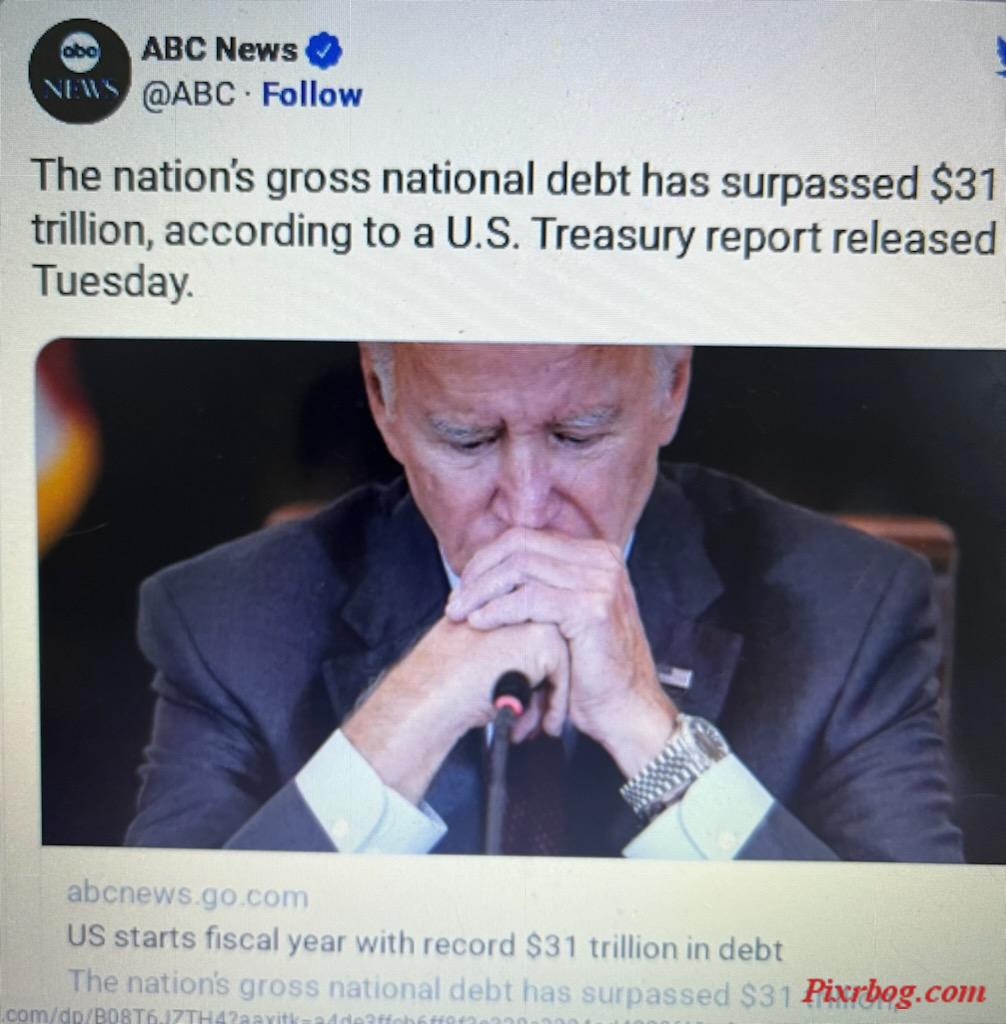Click the flag lapel pin in the photo
This screenshot has height=1024, width=1006.
(x=675, y=676)
